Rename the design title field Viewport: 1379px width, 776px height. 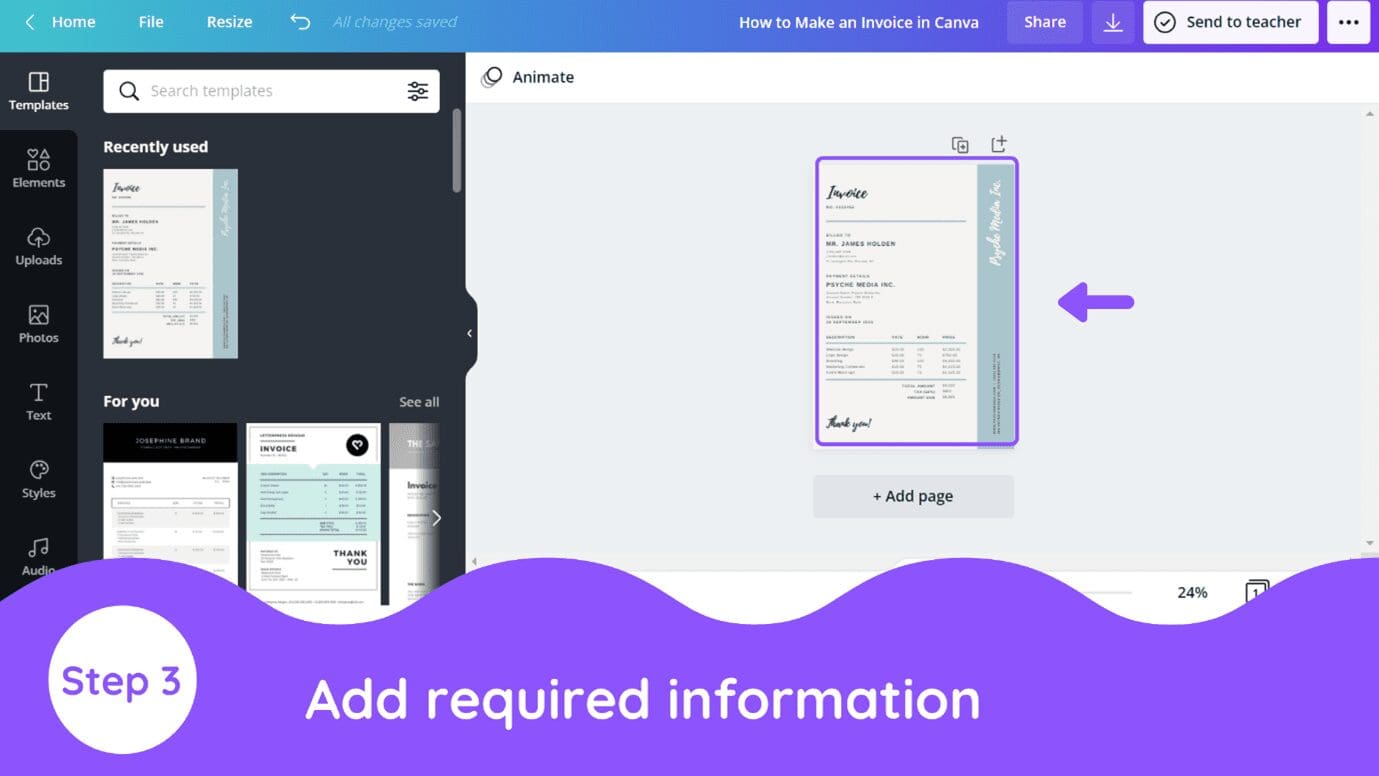click(x=859, y=22)
